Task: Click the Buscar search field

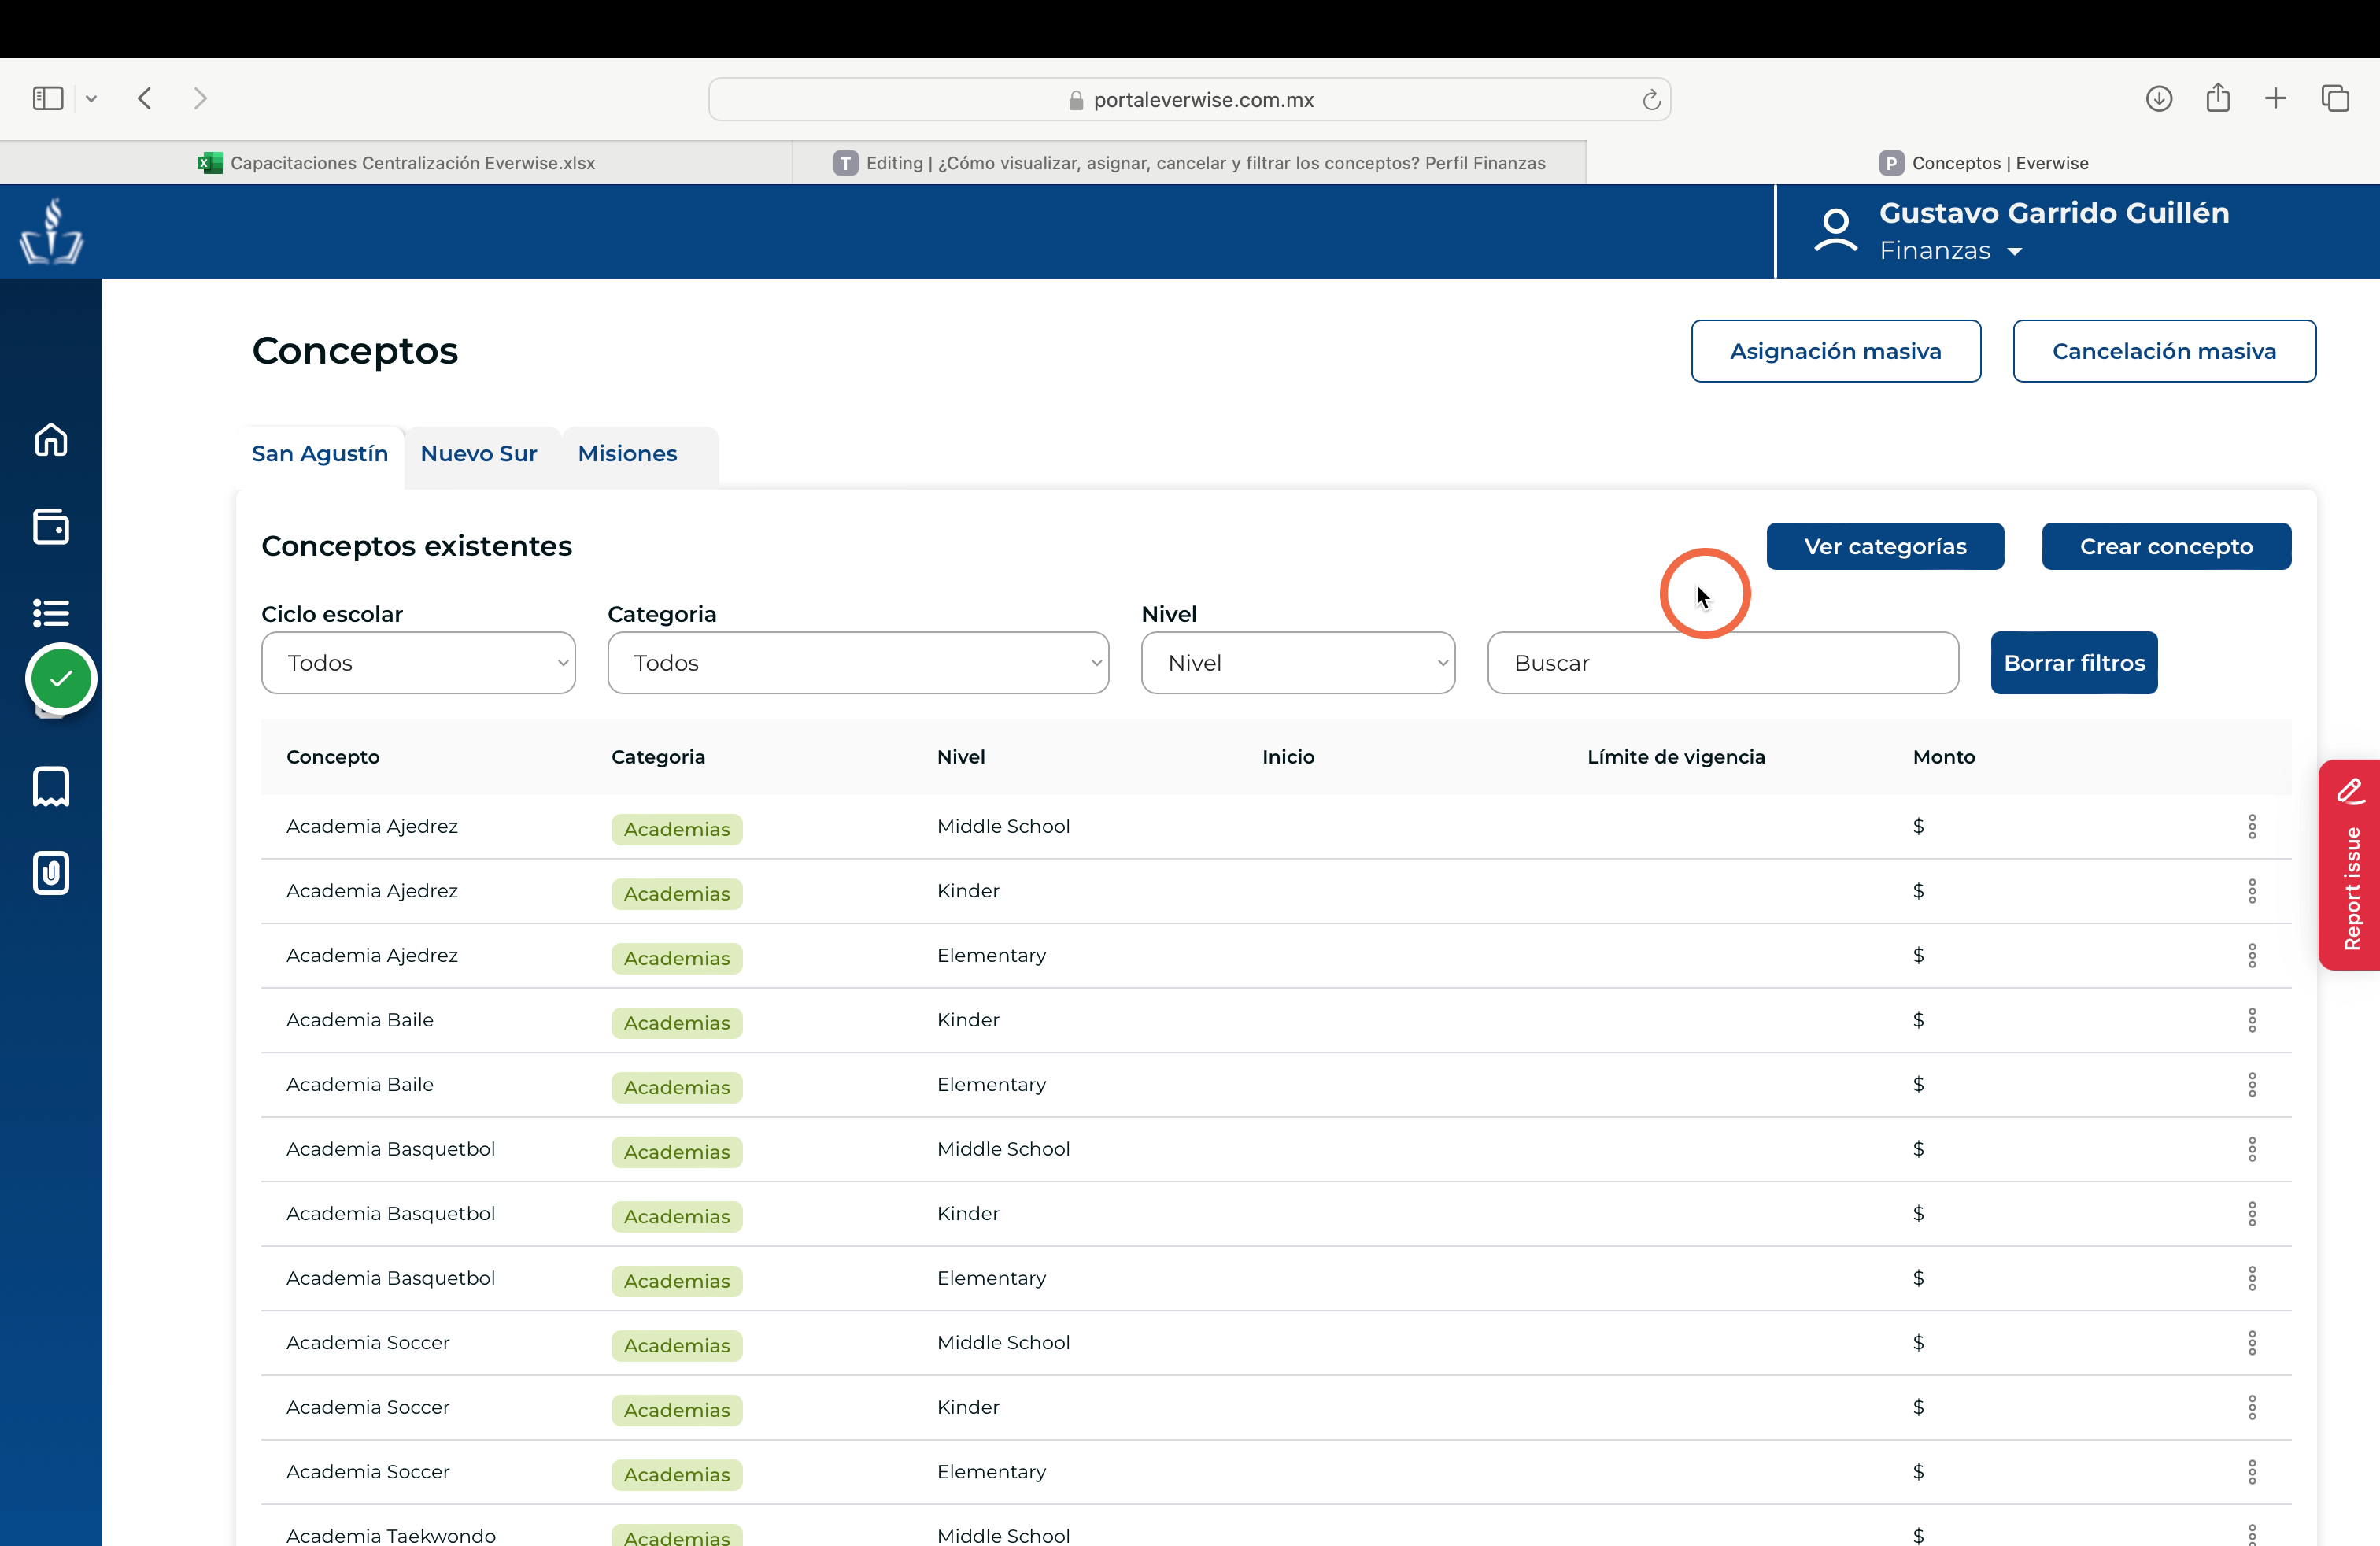Action: click(x=1723, y=663)
